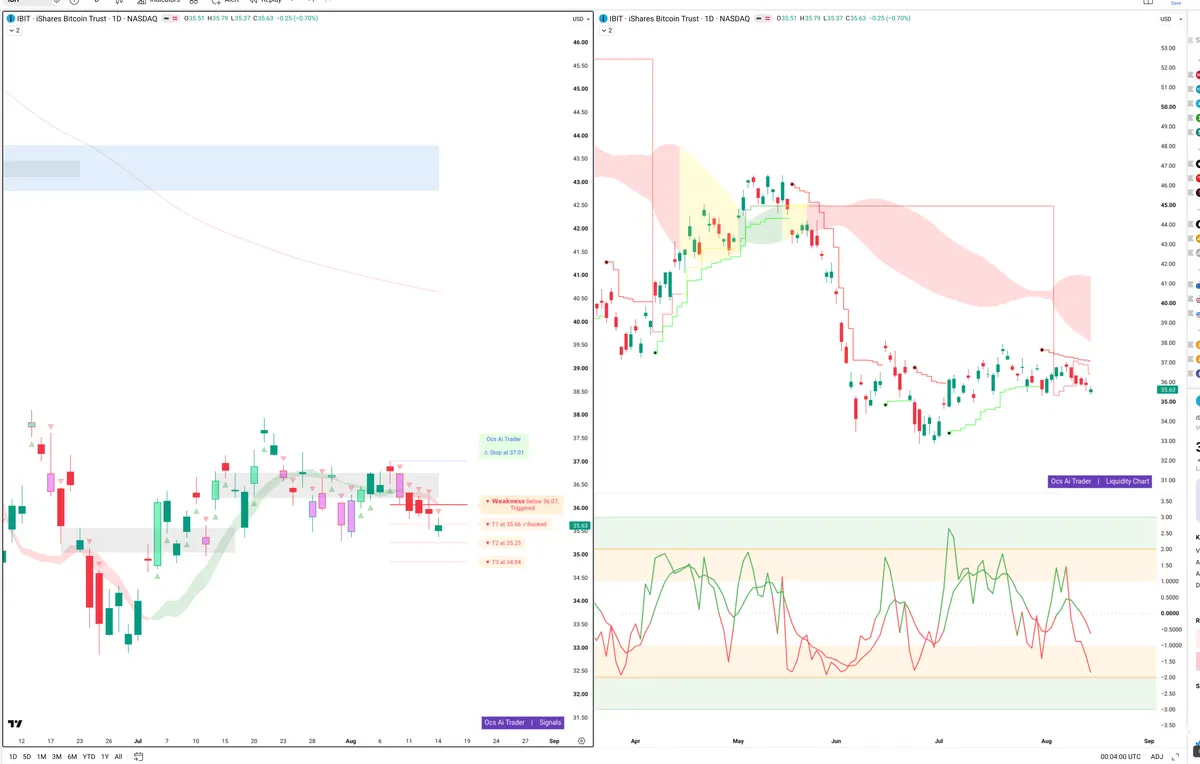Viewport: 1200px width, 764px height.
Task: Expand the collapsed indicators legend '2' on the left chart
Action: pyautogui.click(x=14, y=31)
